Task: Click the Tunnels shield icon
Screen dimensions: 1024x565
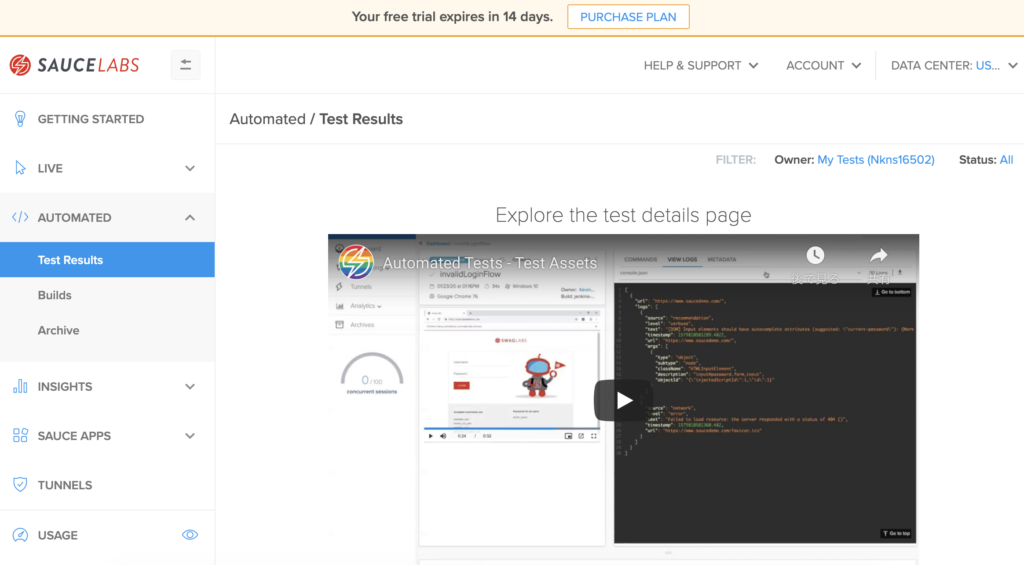Action: pos(20,485)
